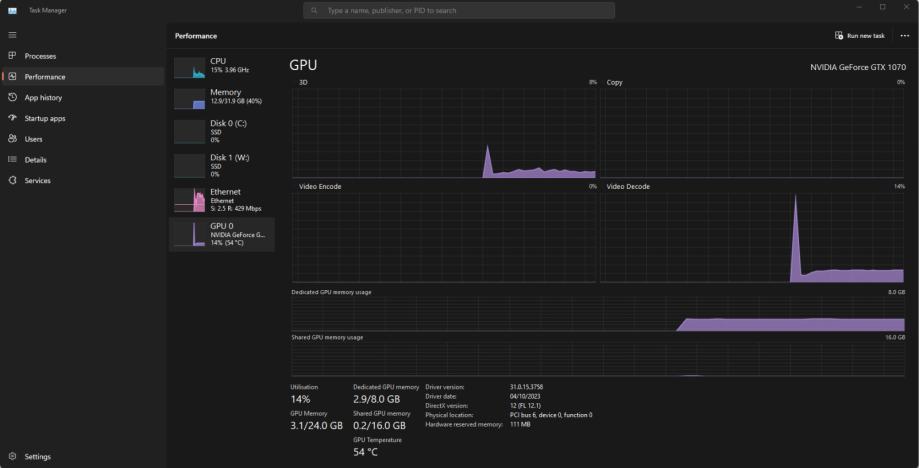This screenshot has width=919, height=468.
Task: Open the Video Decode graph dropdown
Action: point(628,186)
